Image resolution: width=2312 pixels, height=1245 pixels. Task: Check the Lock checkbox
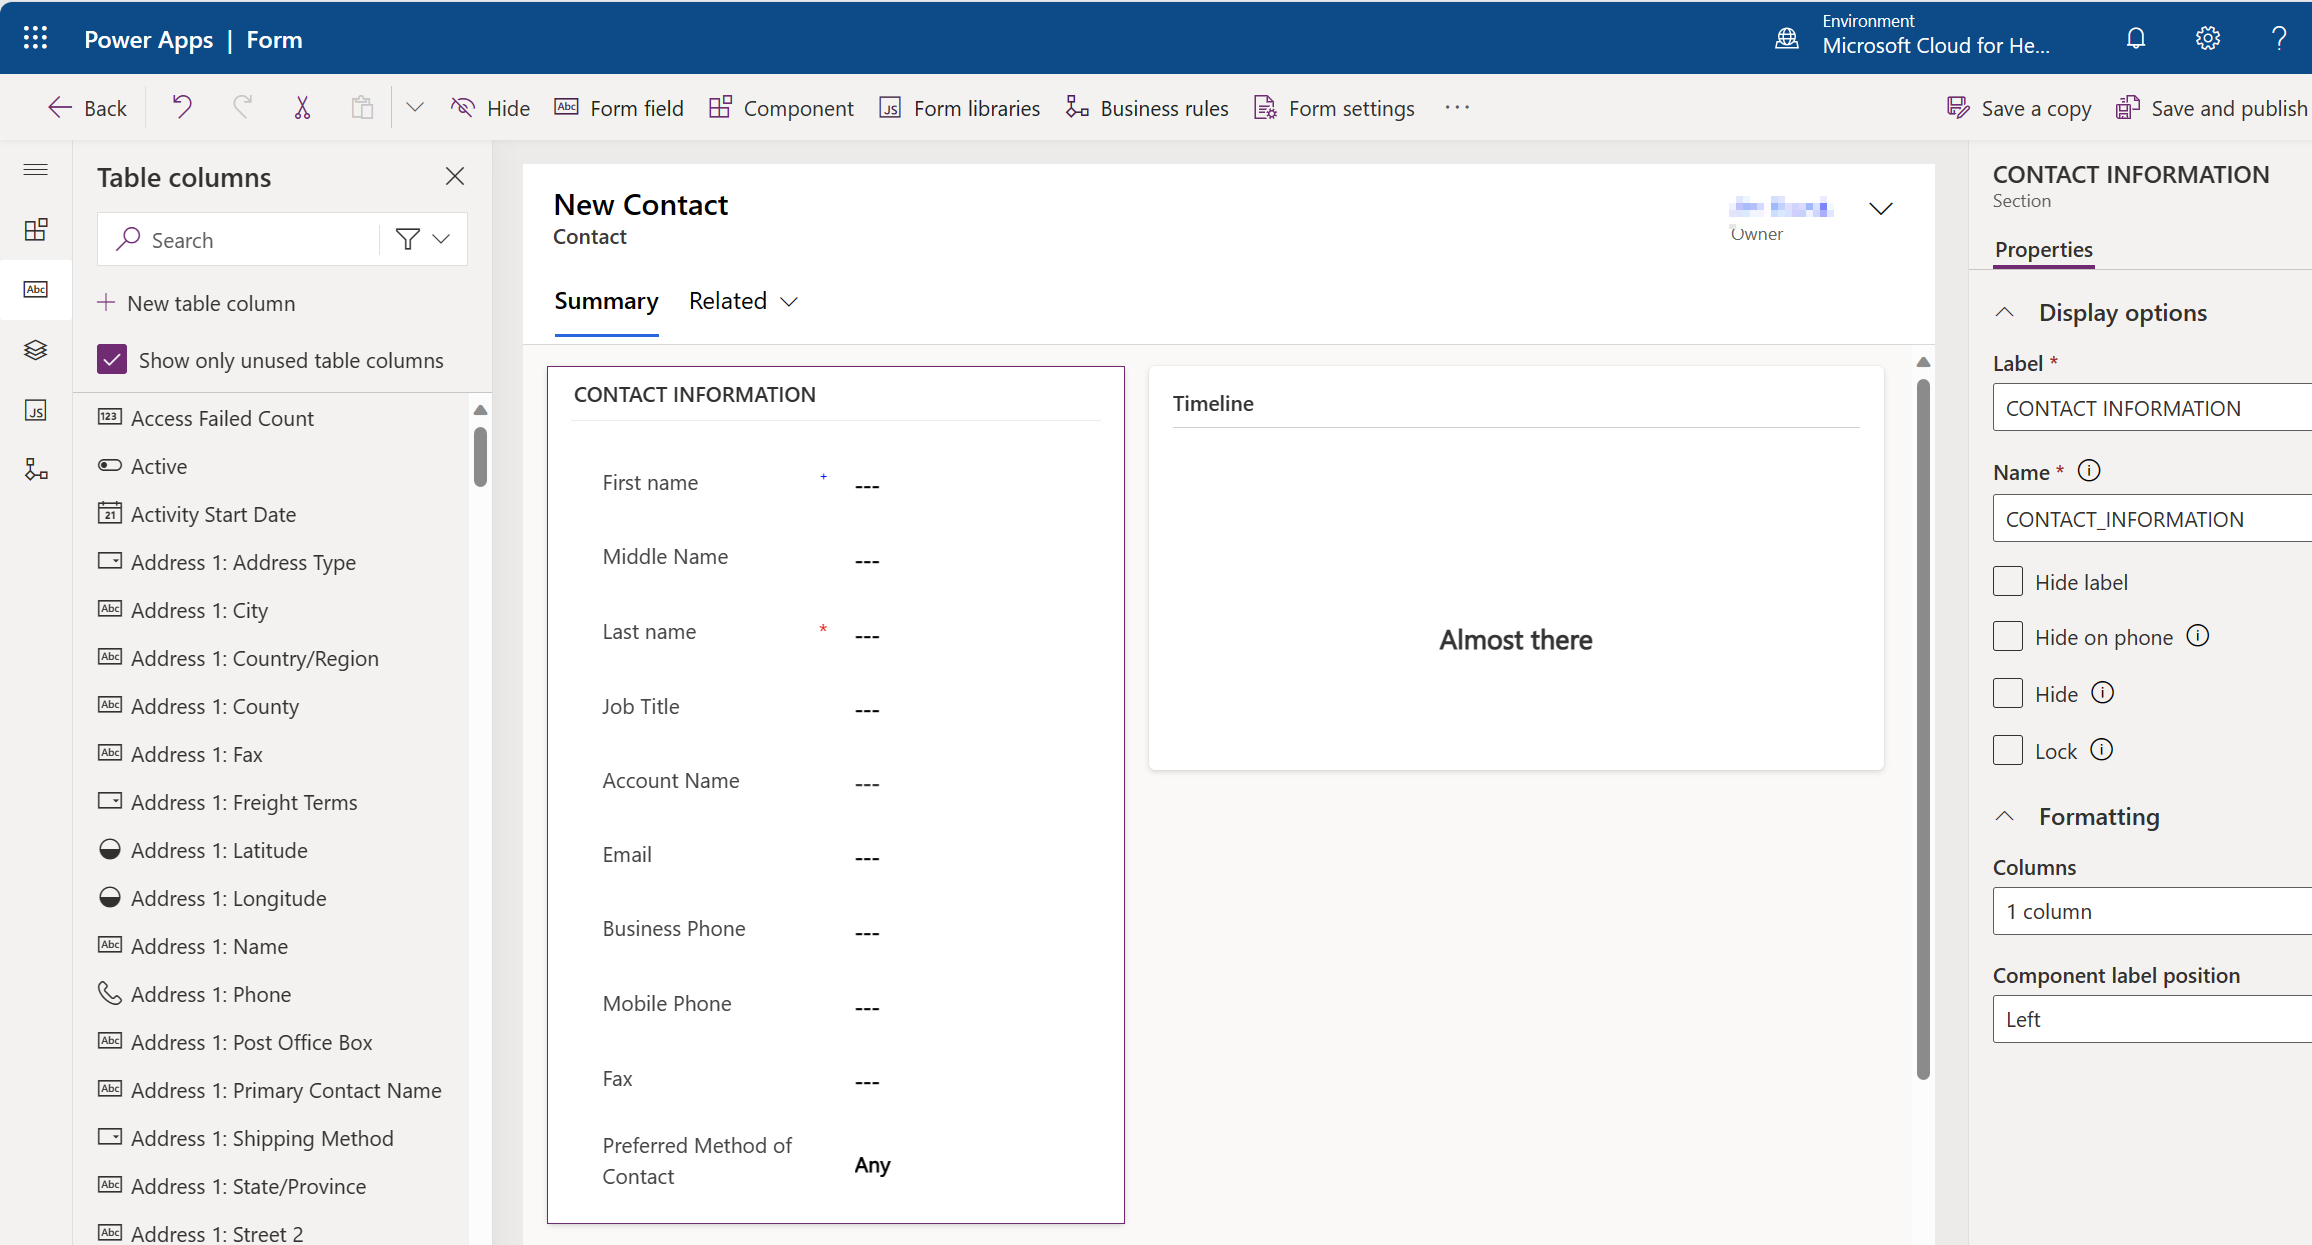pos(2008,750)
